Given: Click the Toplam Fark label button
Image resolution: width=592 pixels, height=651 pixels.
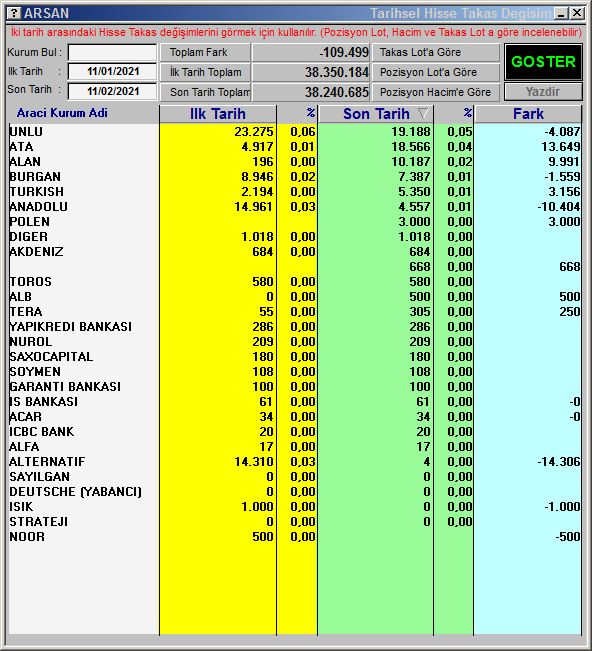Looking at the screenshot, I should click(x=205, y=52).
